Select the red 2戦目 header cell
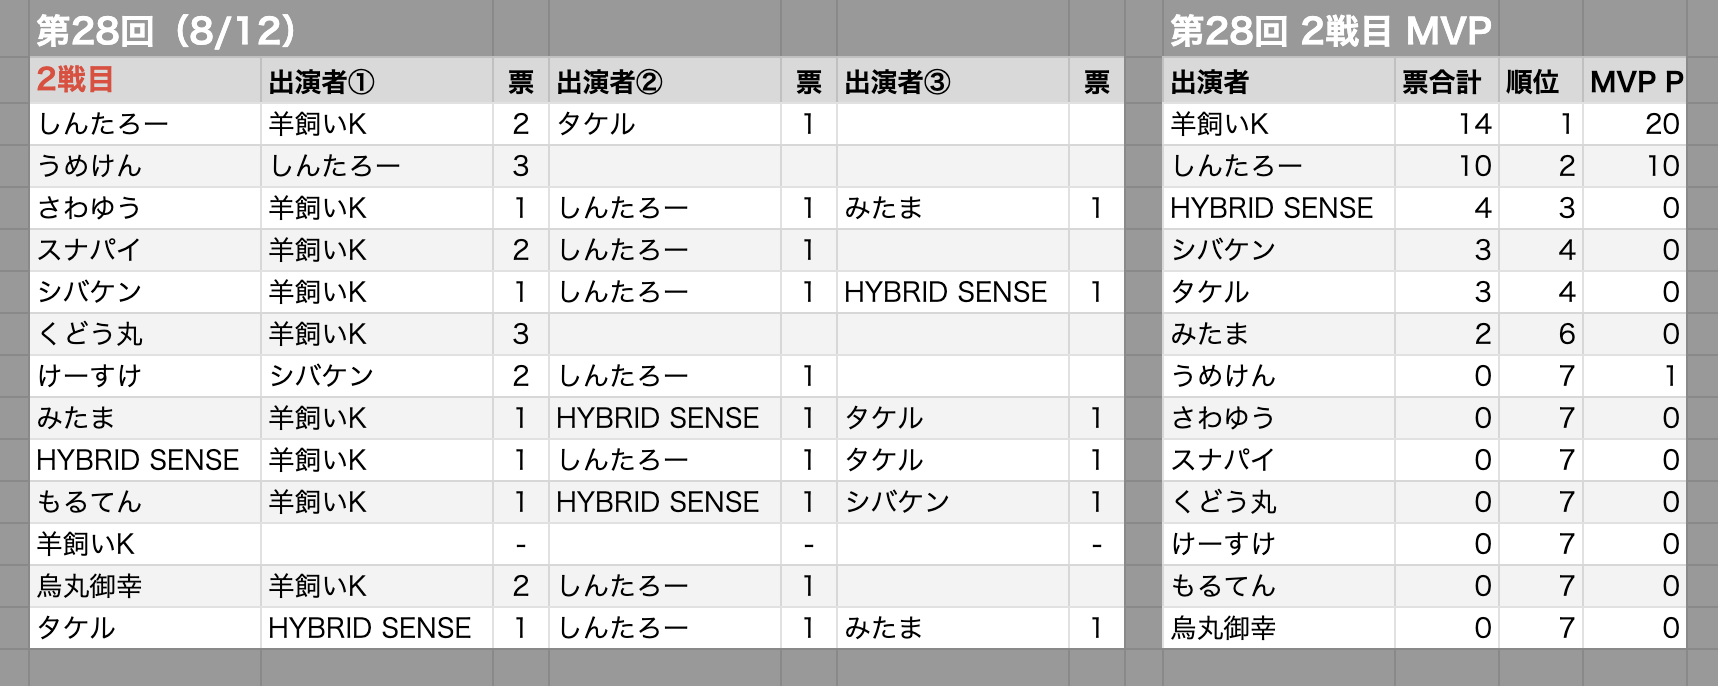Image resolution: width=1718 pixels, height=686 pixels. click(145, 81)
